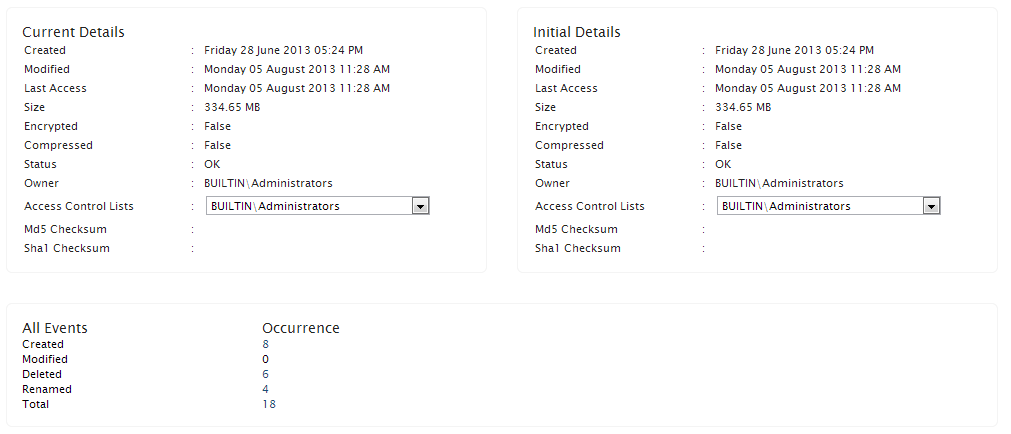Open the Current Details Access Control Lists dropdown
1011x434 pixels.
308,206
